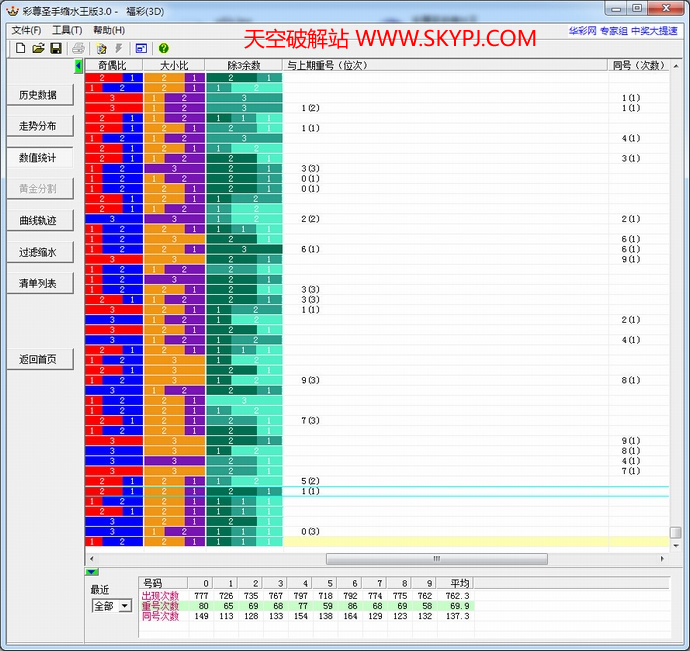Open the 文件(F) menu
The width and height of the screenshot is (690, 651).
[x=26, y=30]
